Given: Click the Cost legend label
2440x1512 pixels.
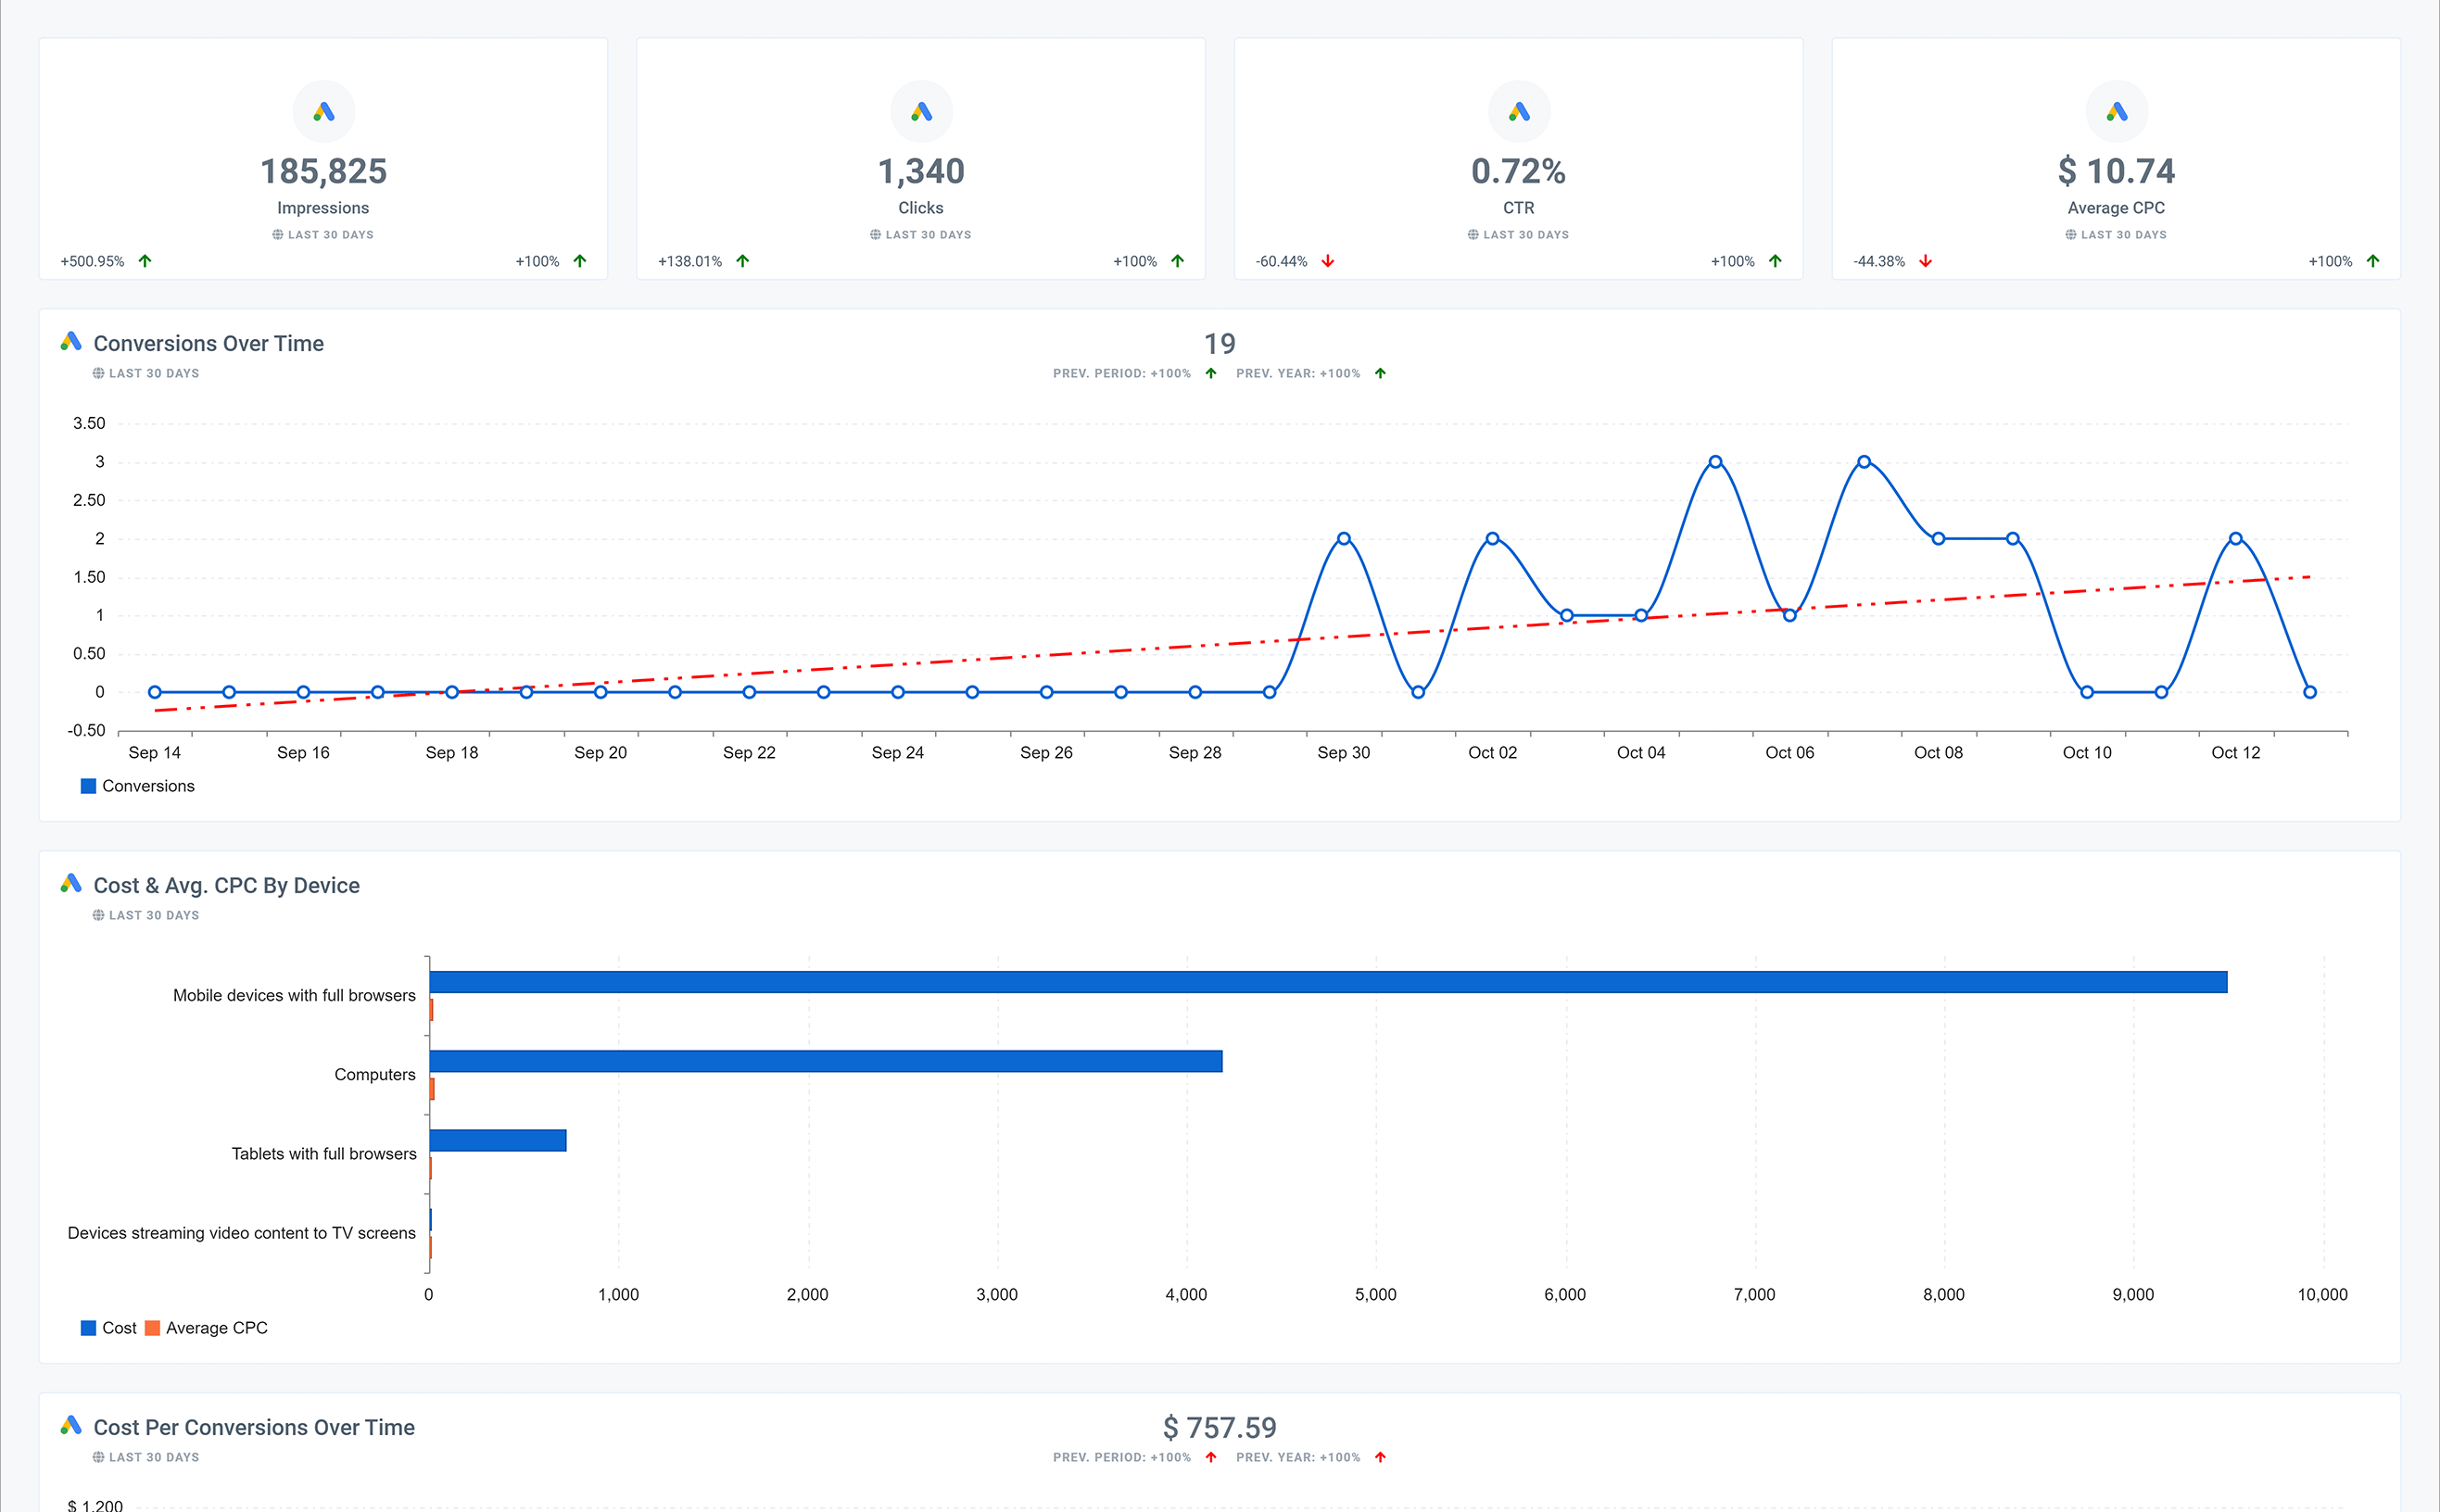Looking at the screenshot, I should click(119, 1328).
